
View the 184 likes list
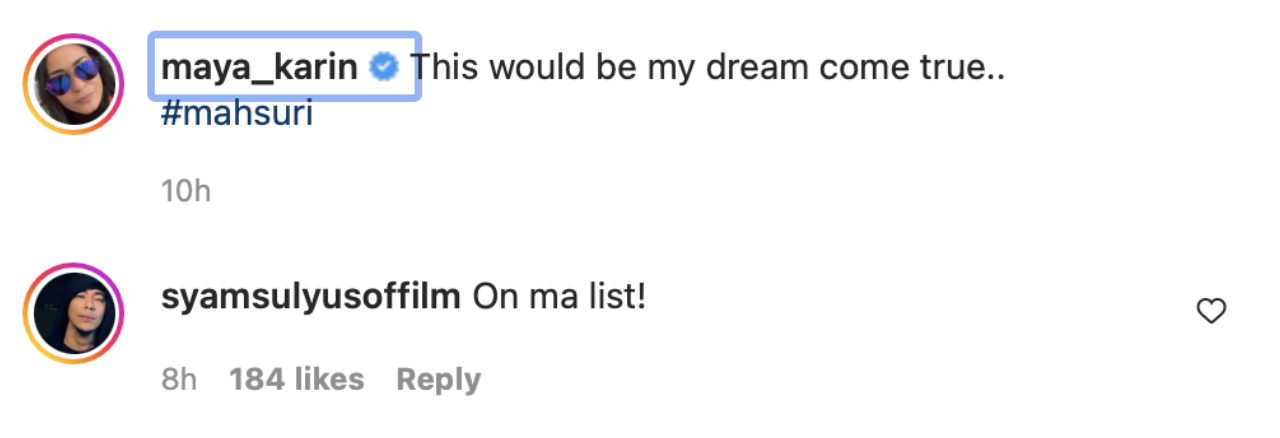pos(296,379)
